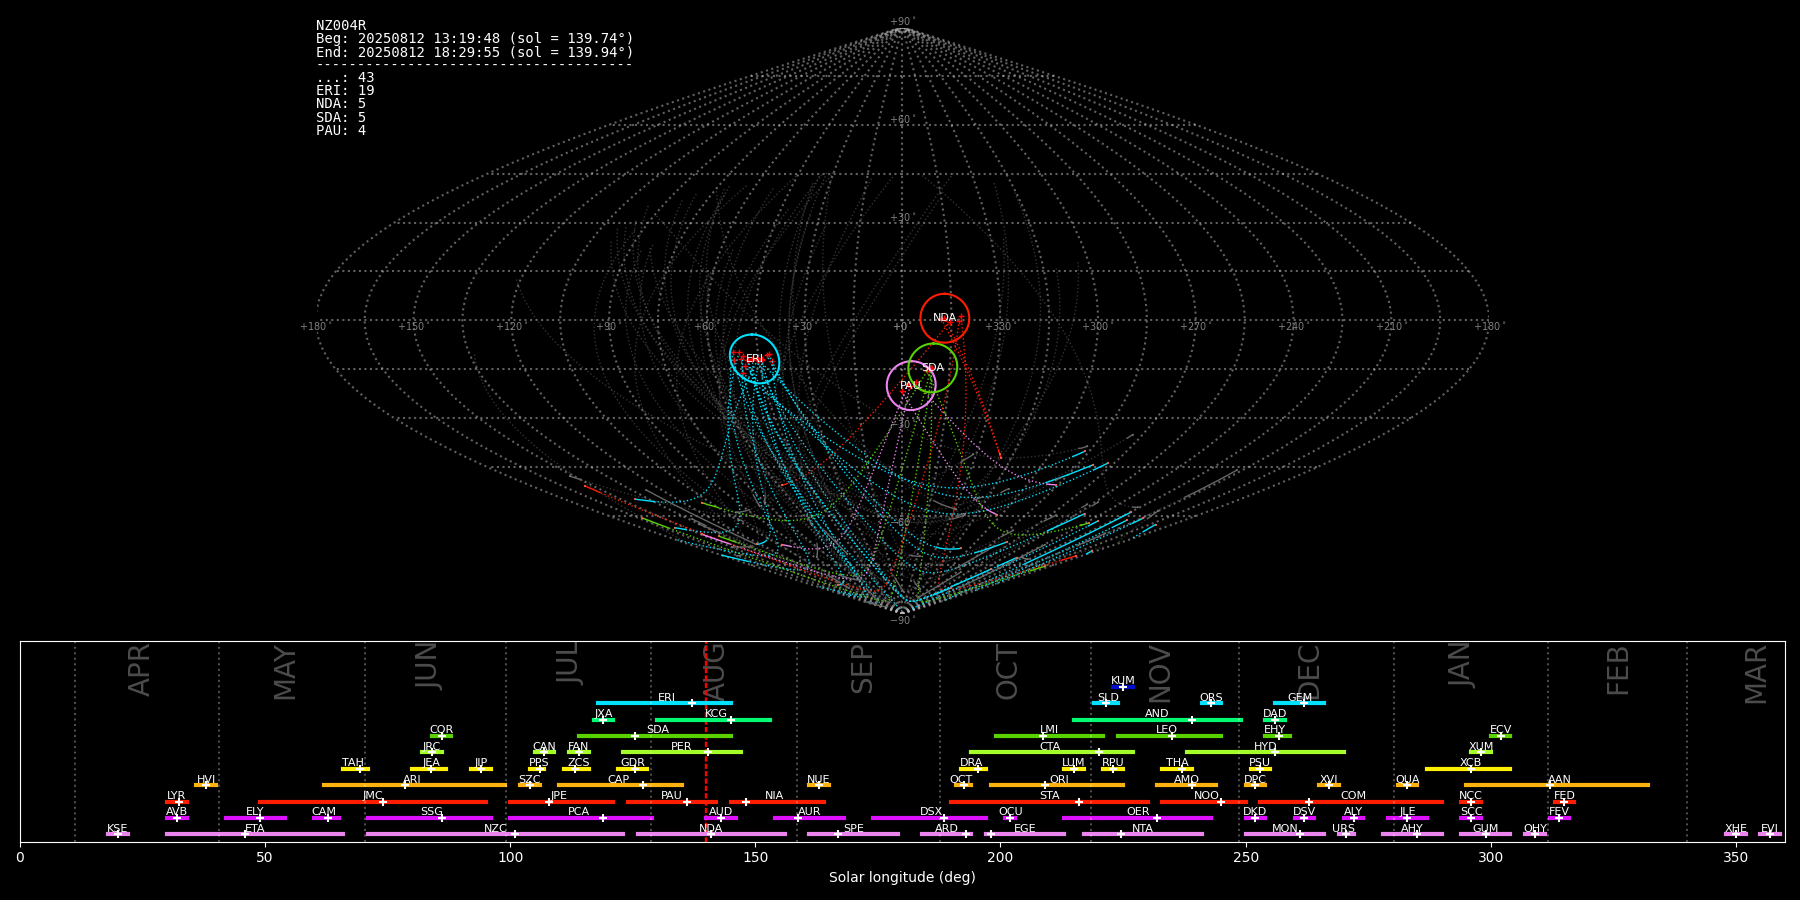This screenshot has height=900, width=1800.
Task: Click the +330 longitude label on sky map
Action: (998, 327)
